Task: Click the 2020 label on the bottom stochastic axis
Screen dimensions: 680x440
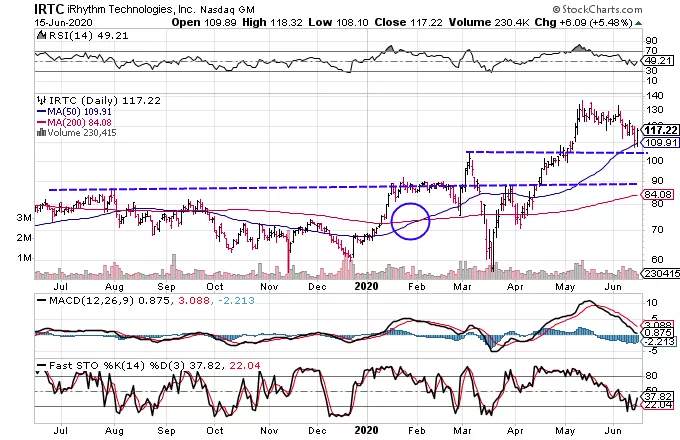Action: tap(366, 430)
